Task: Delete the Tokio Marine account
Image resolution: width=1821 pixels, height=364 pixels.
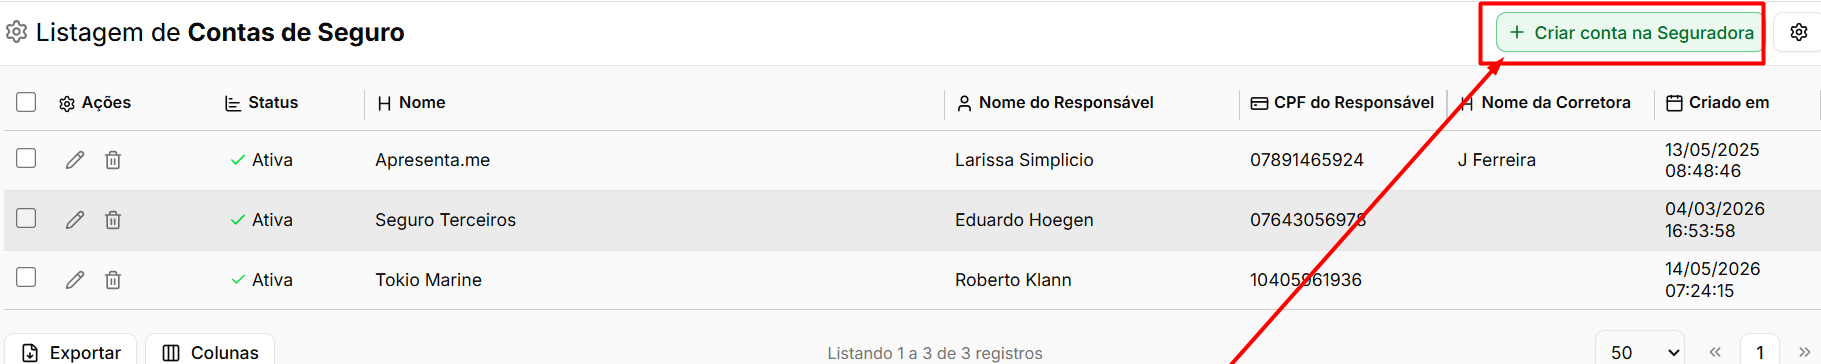Action: tap(113, 280)
